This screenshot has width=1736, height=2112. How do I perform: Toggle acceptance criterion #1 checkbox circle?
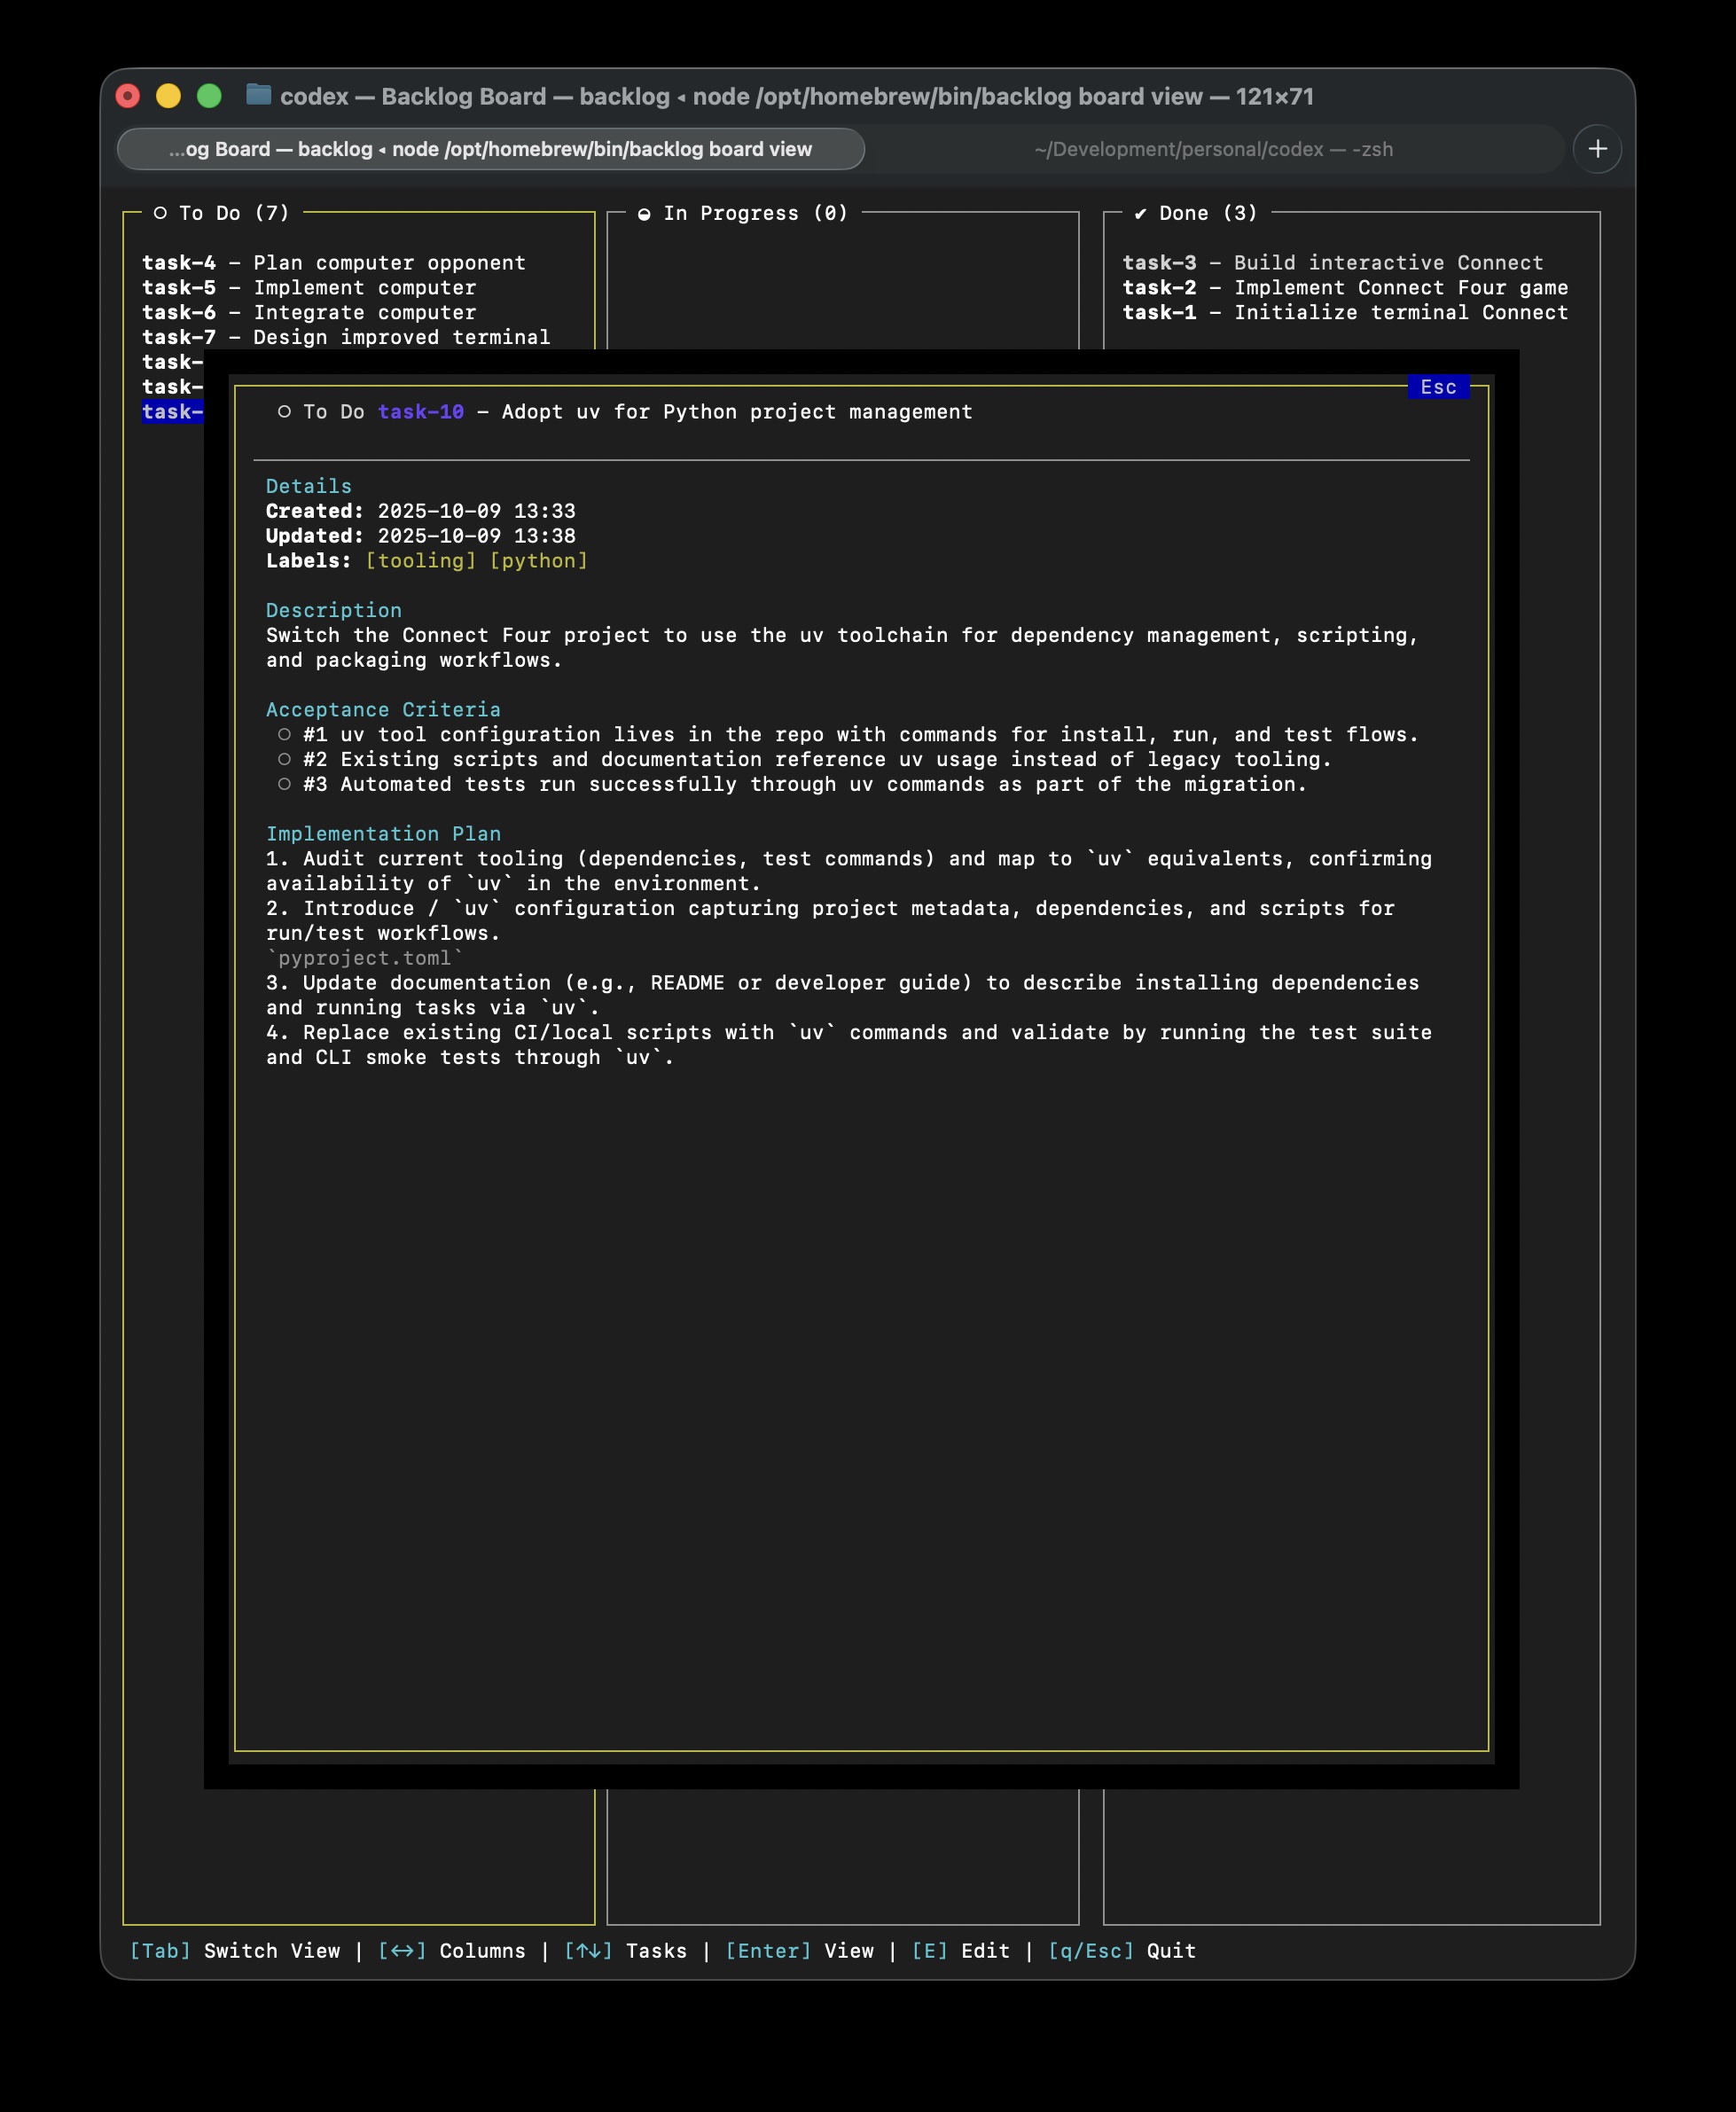284,734
